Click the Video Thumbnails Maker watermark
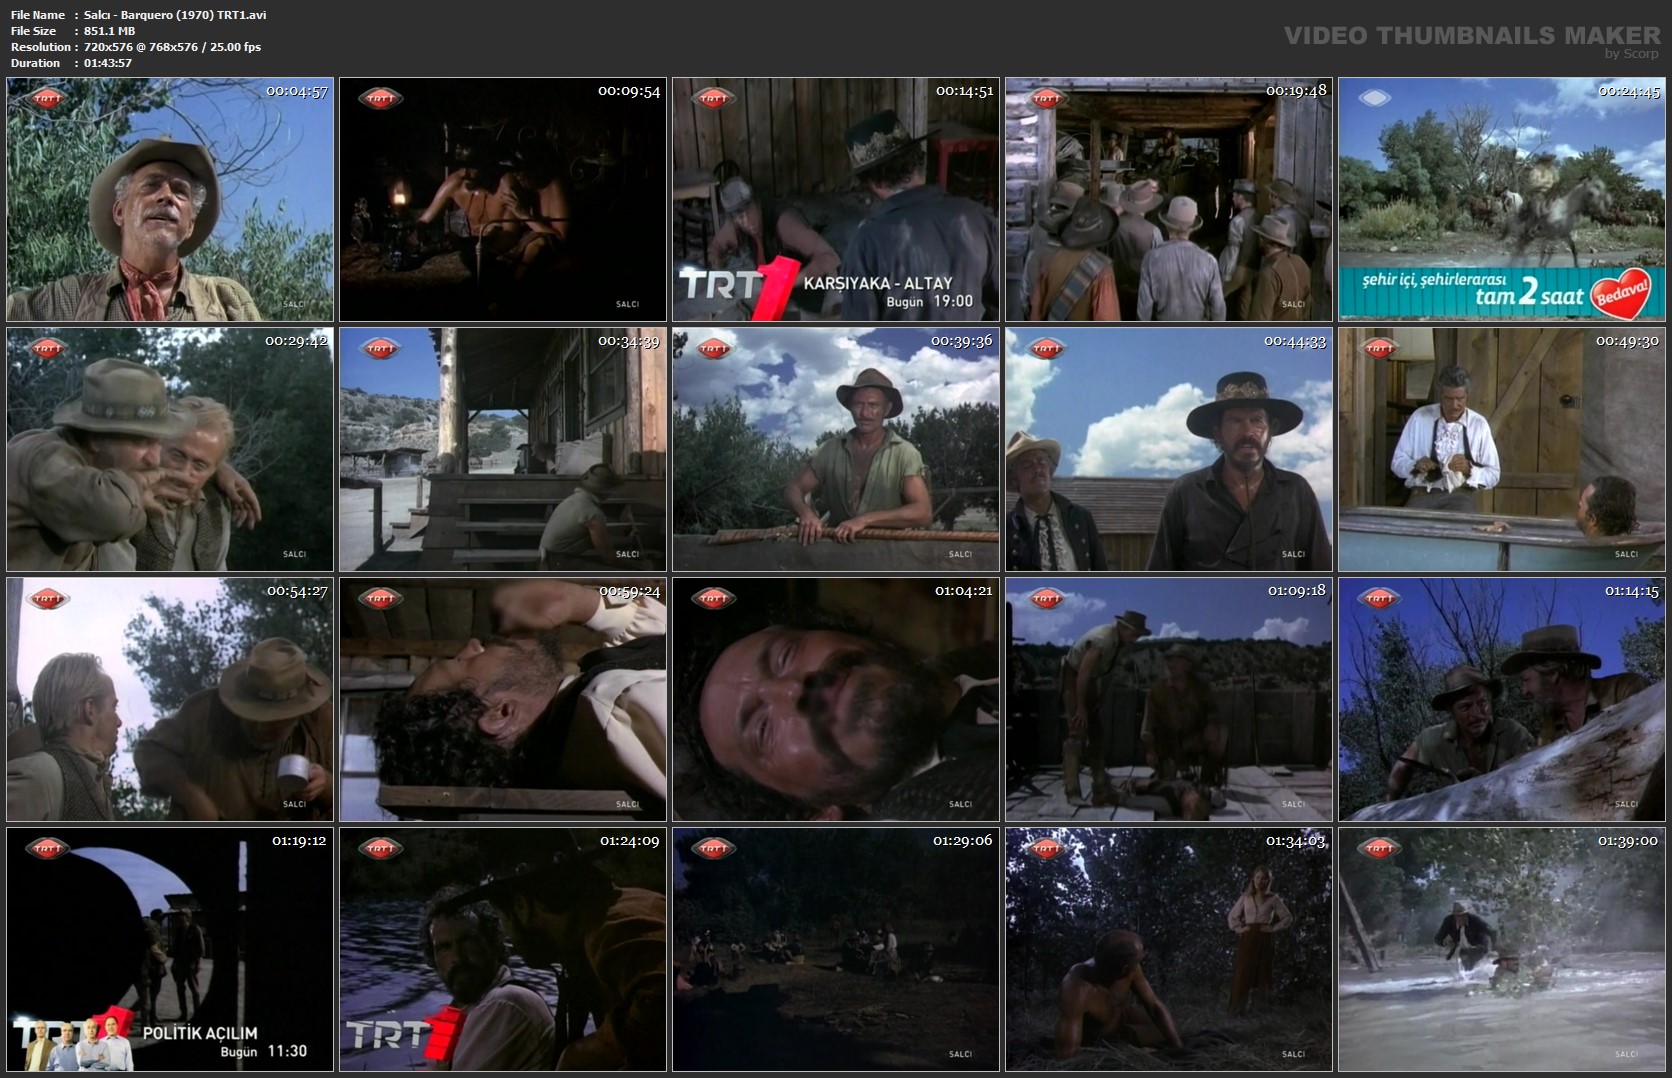1672x1078 pixels. coord(1471,36)
